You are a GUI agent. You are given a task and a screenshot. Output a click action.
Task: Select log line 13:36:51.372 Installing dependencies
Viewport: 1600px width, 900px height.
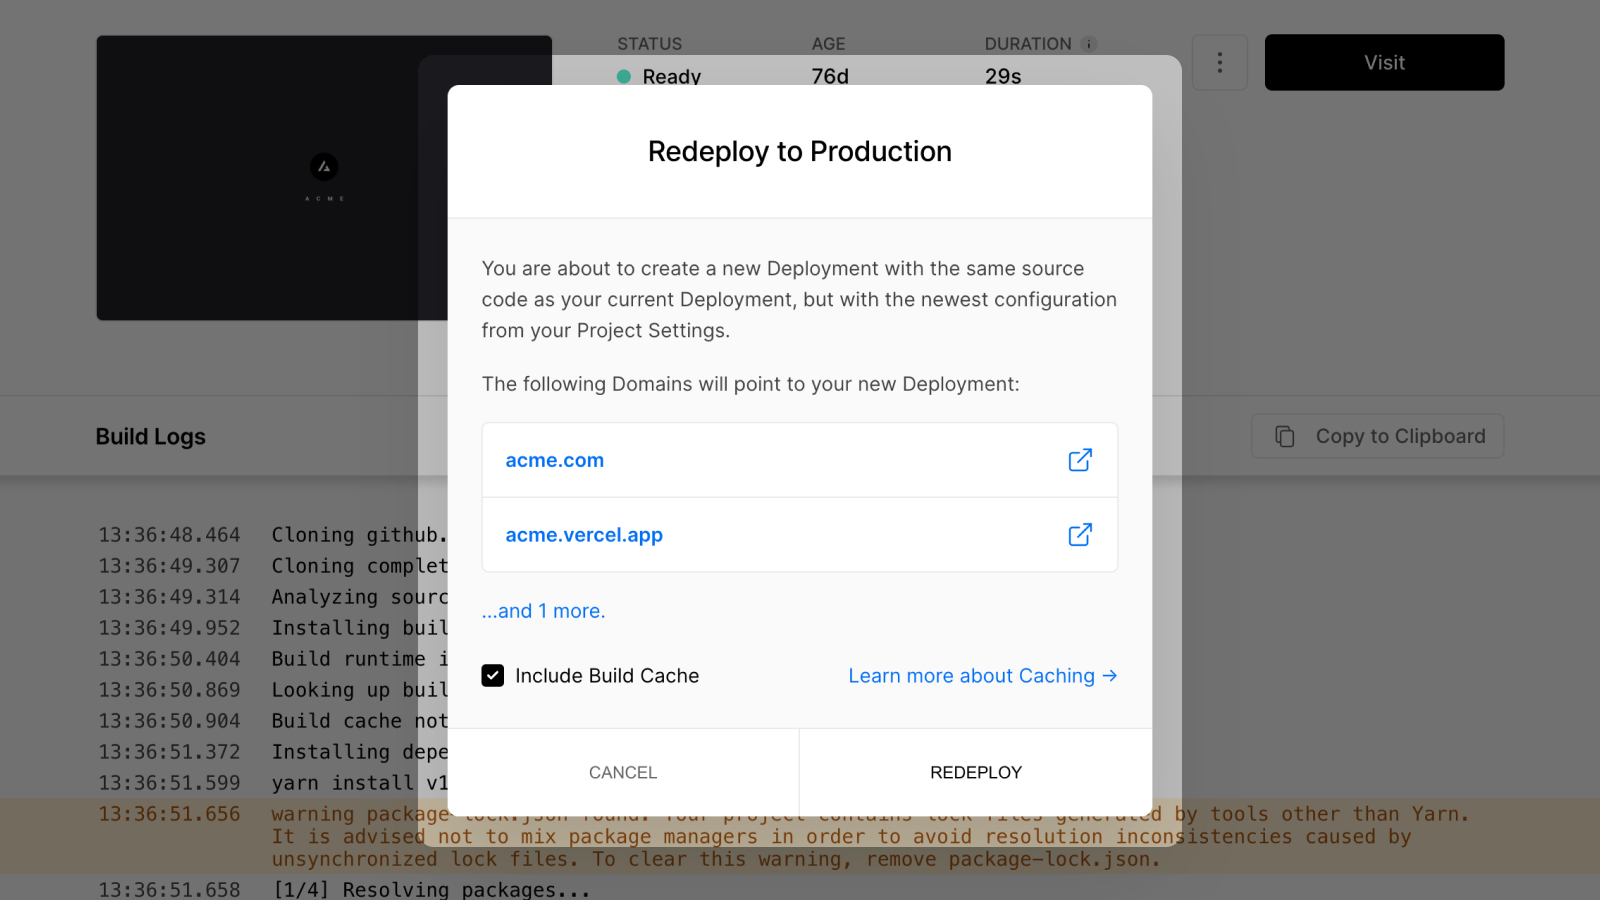tap(272, 752)
